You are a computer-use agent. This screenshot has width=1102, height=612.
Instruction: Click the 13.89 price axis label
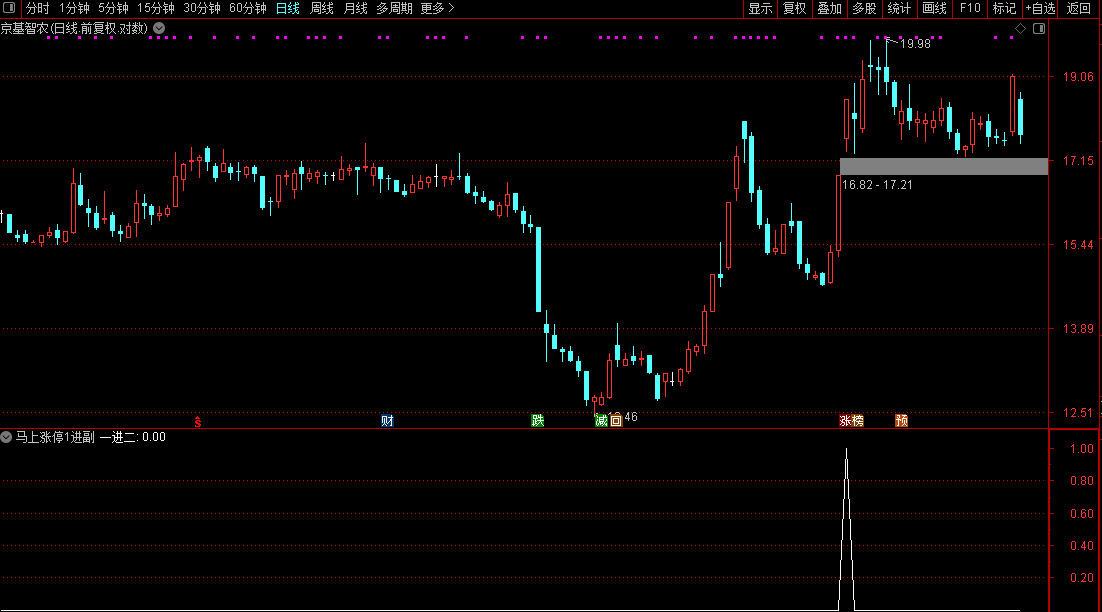click(1078, 328)
